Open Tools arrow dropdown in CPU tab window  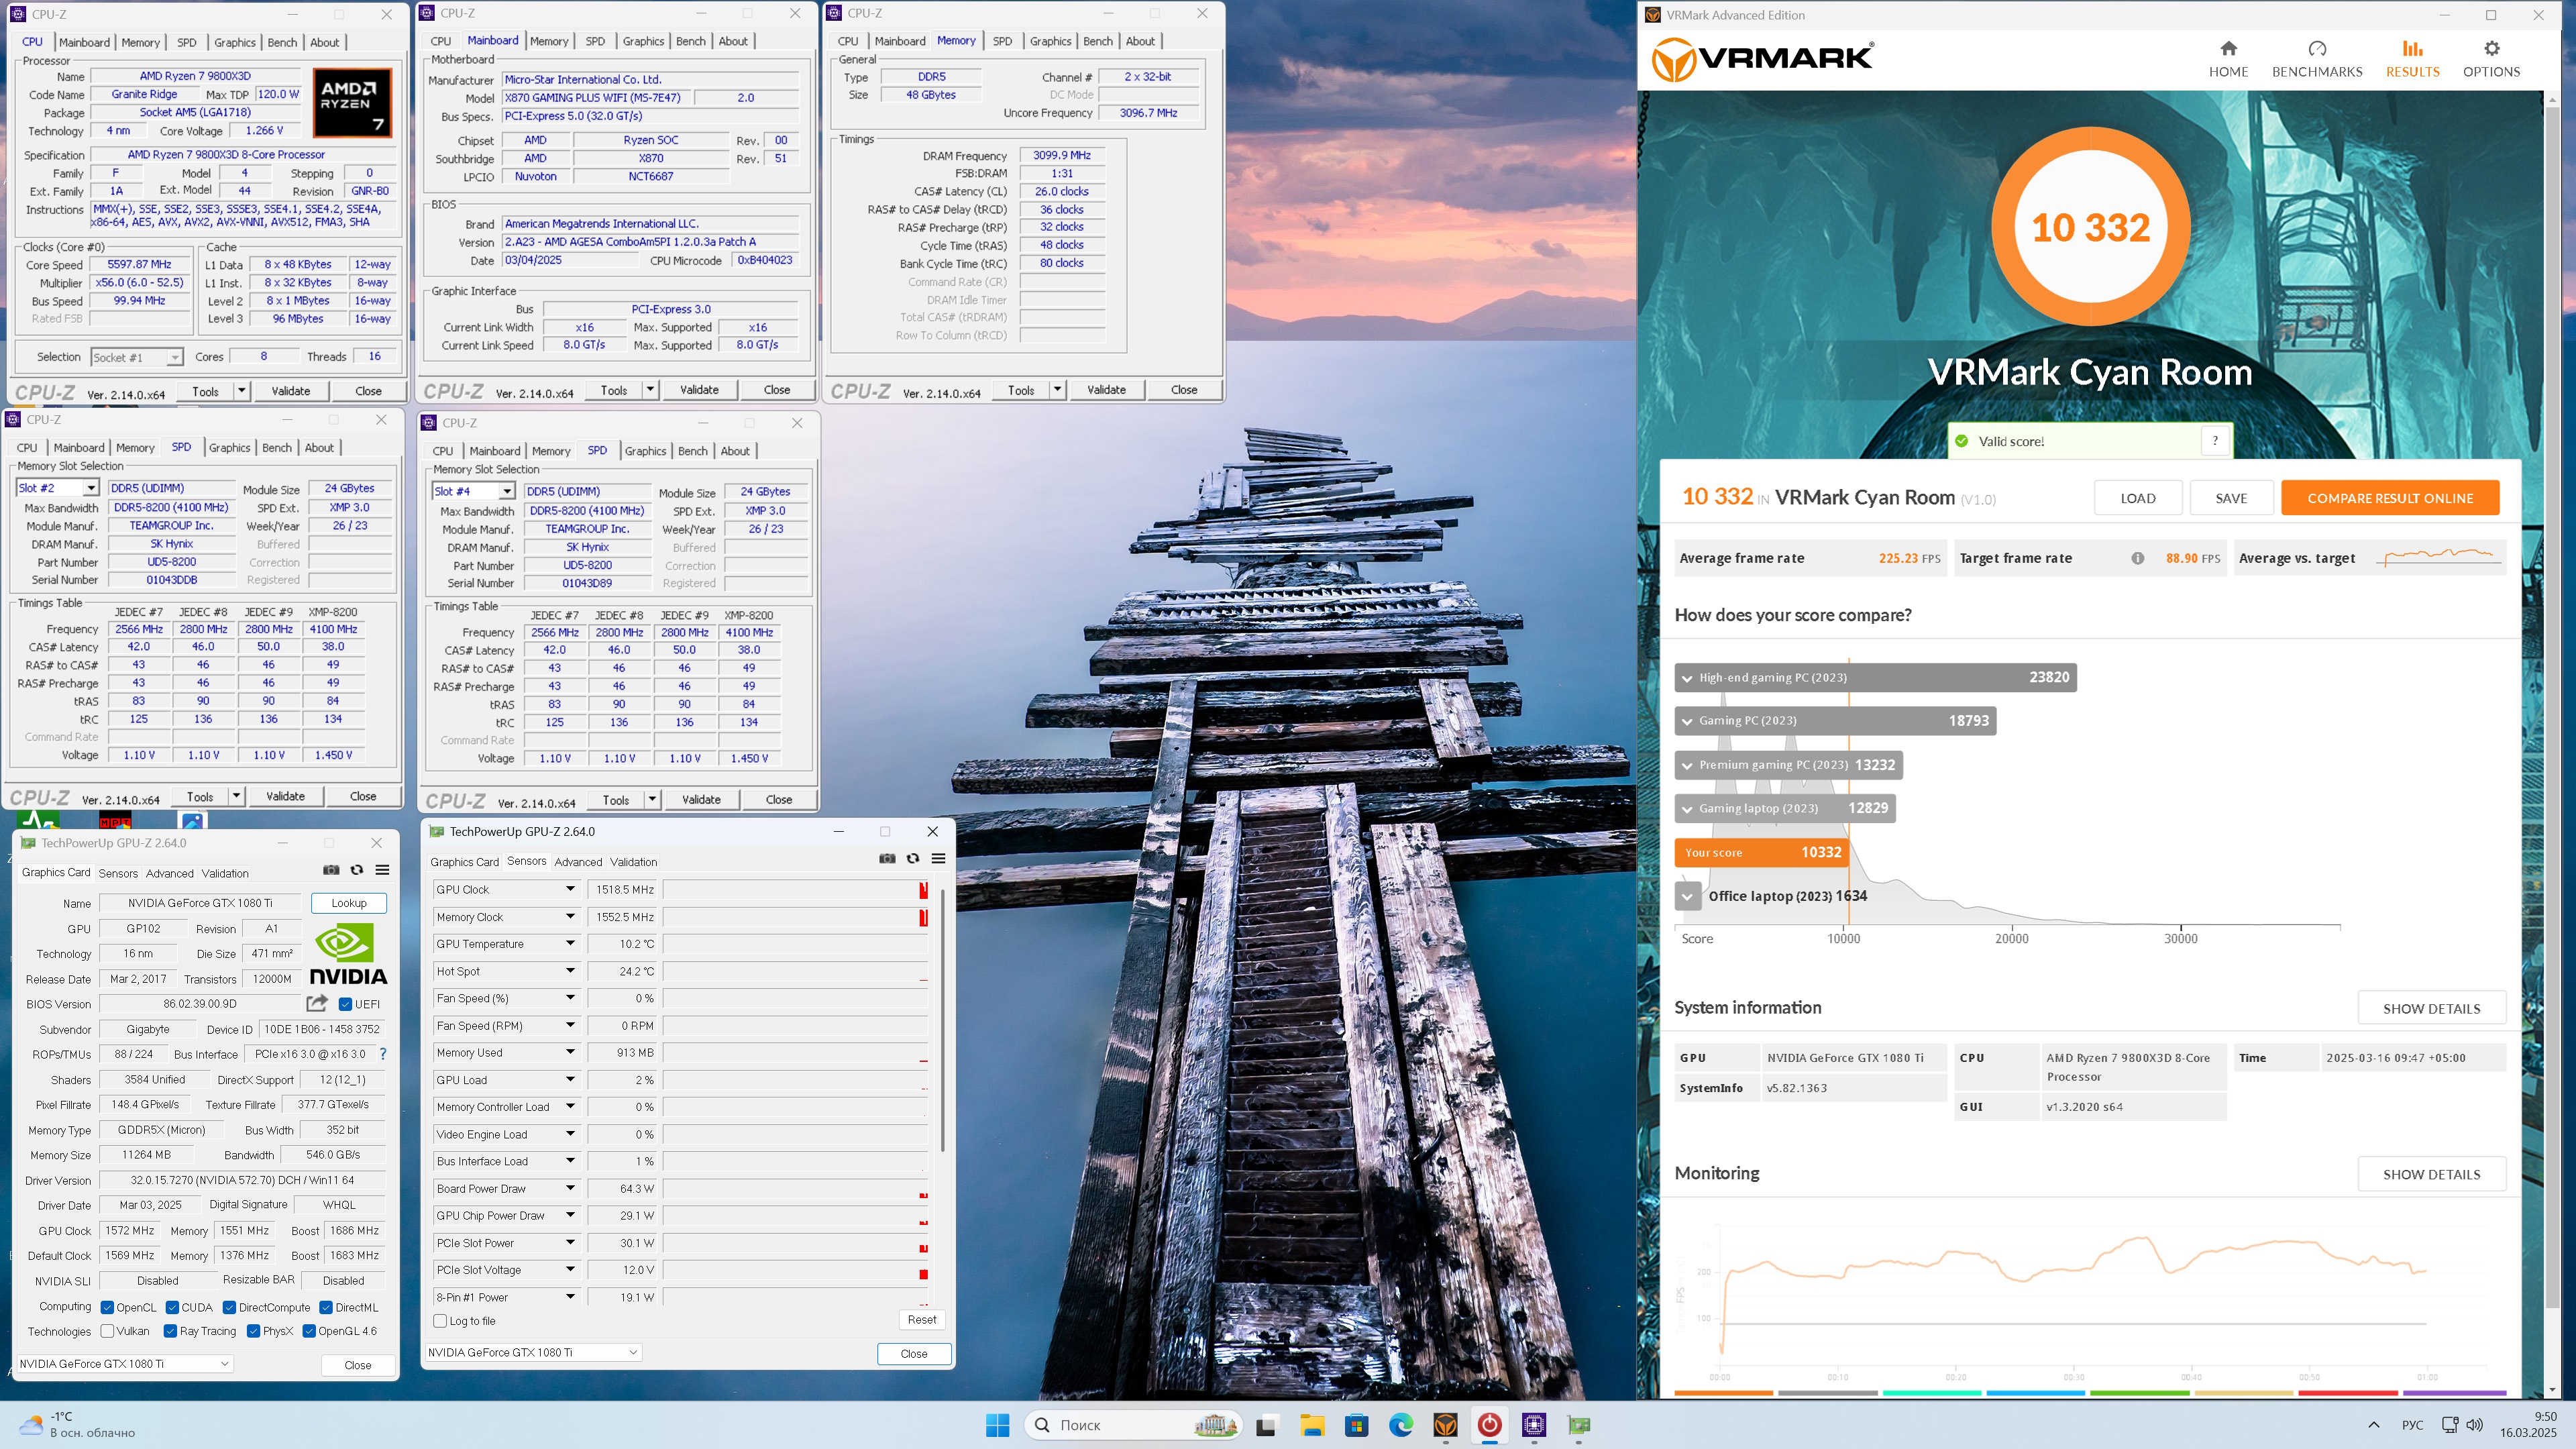[x=241, y=391]
